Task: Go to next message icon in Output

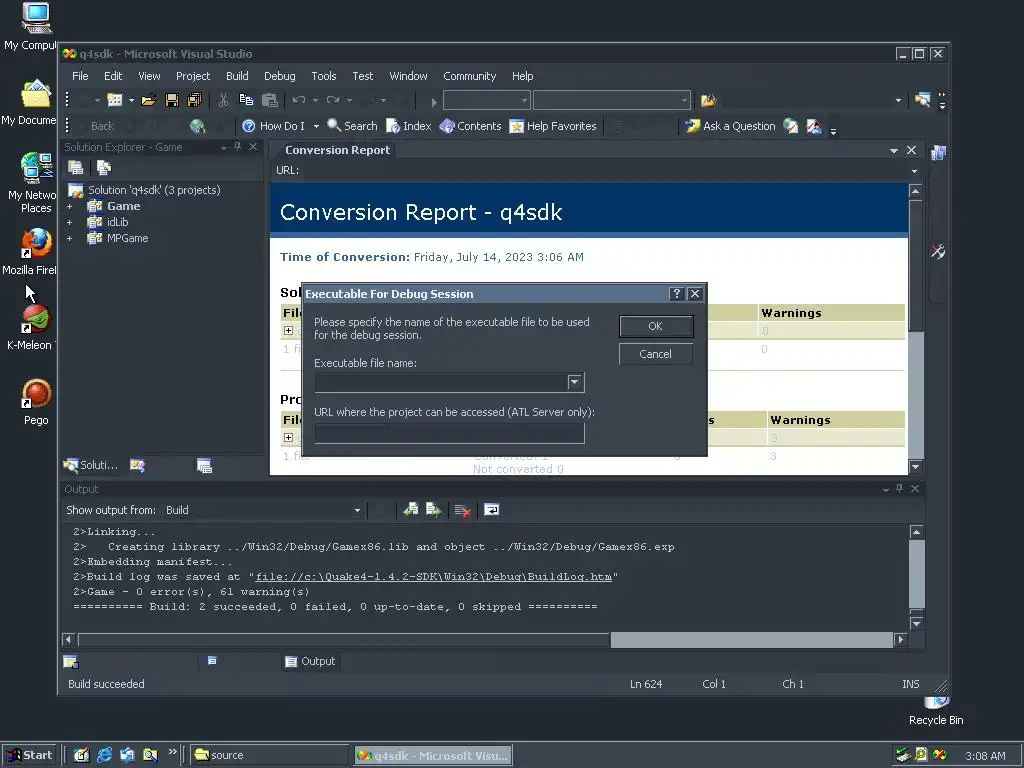Action: pyautogui.click(x=434, y=509)
